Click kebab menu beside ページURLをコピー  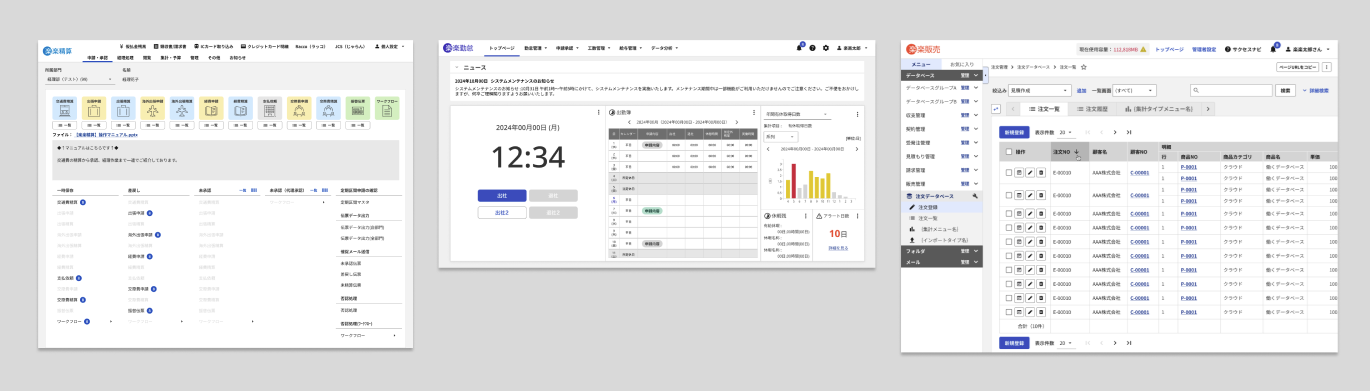pos(1327,67)
